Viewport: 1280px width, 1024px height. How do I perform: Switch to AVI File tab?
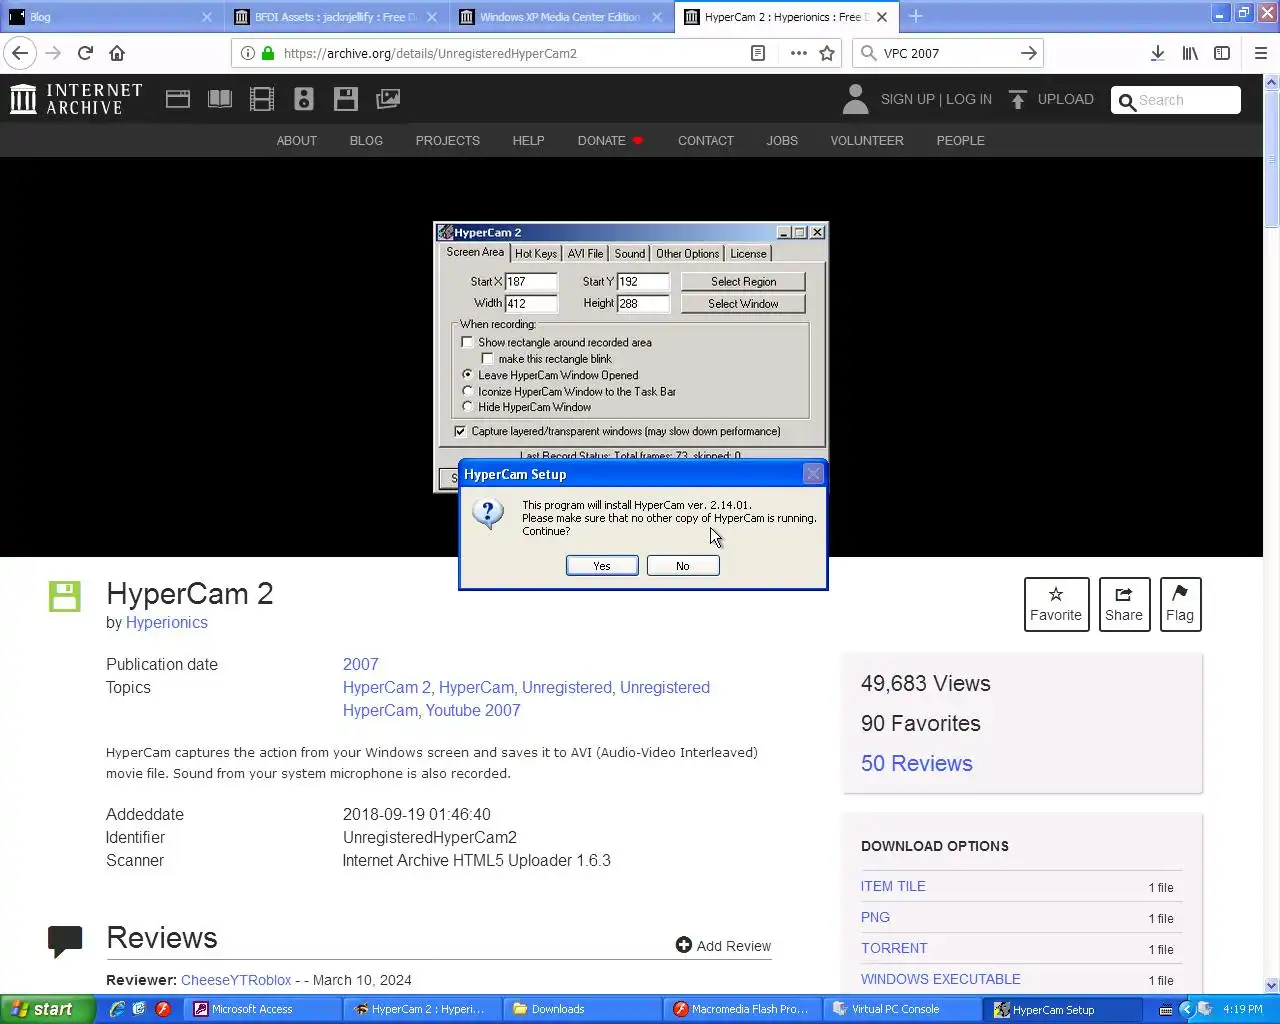pyautogui.click(x=585, y=254)
